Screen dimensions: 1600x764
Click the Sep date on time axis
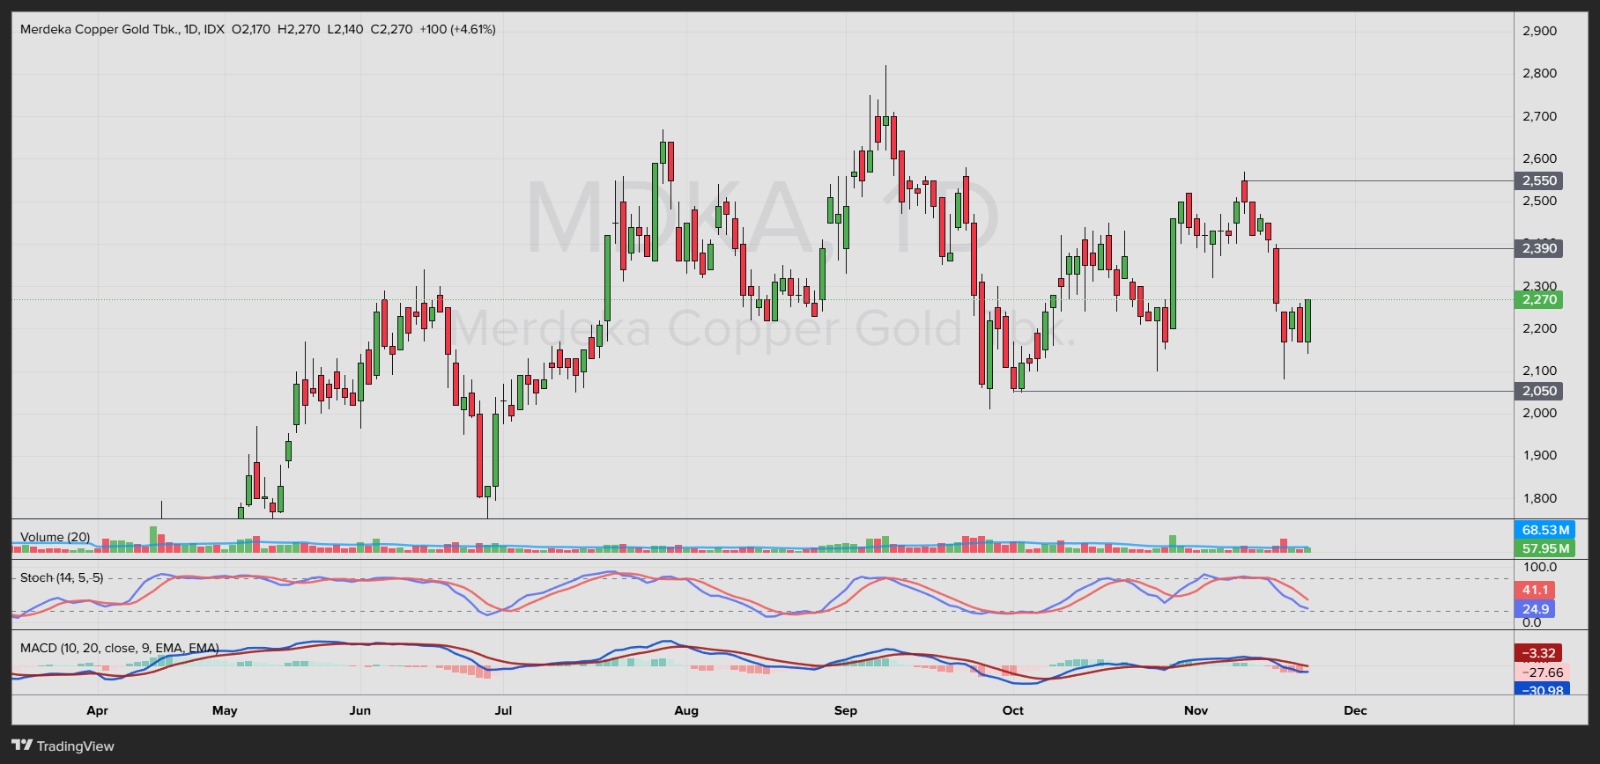(x=846, y=711)
